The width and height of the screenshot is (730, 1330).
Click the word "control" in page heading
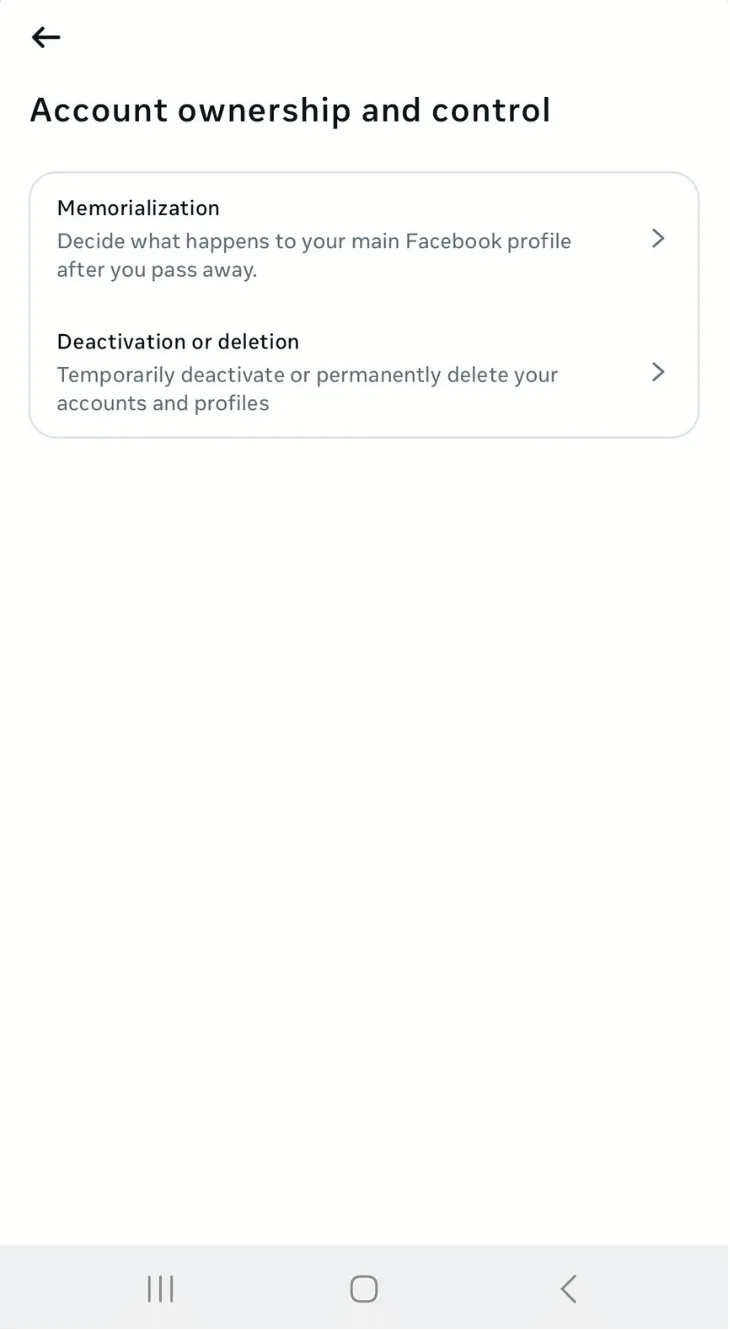click(x=491, y=110)
